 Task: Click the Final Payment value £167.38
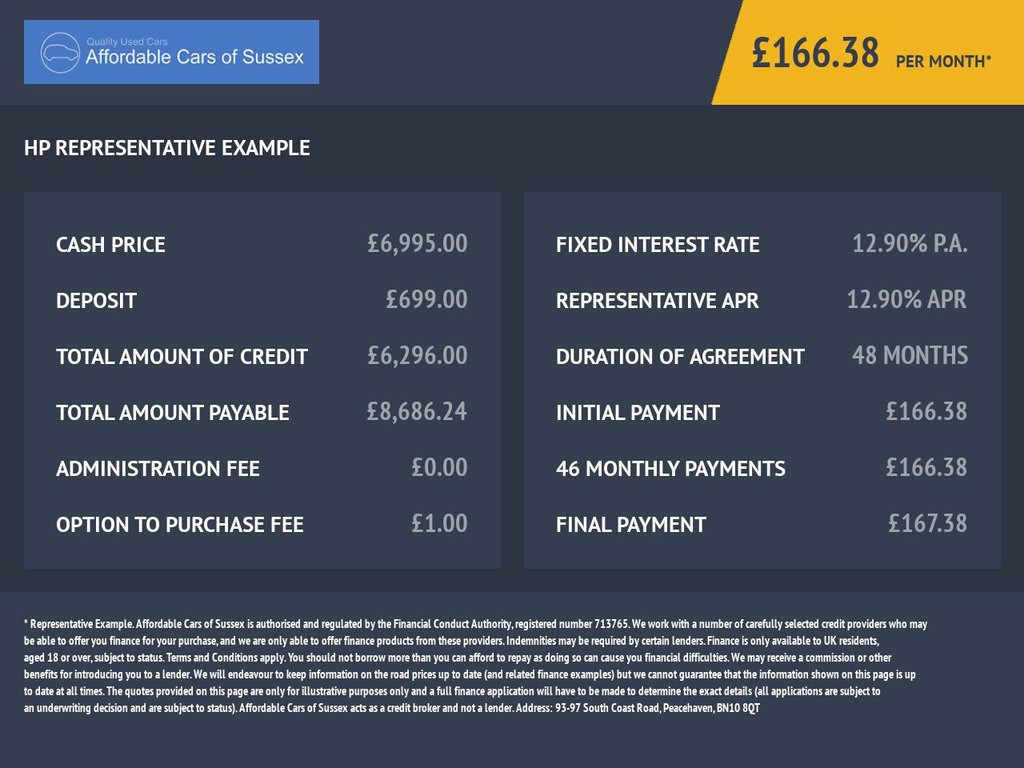927,523
